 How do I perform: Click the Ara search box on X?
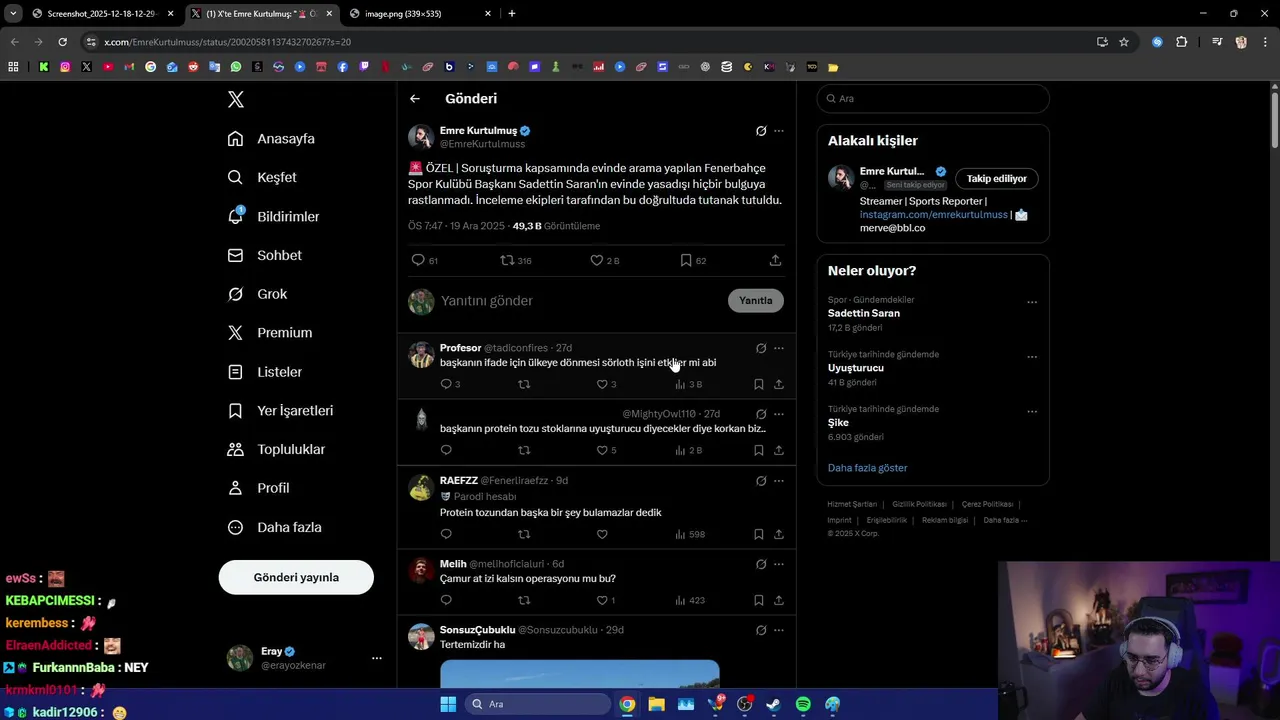click(x=933, y=98)
